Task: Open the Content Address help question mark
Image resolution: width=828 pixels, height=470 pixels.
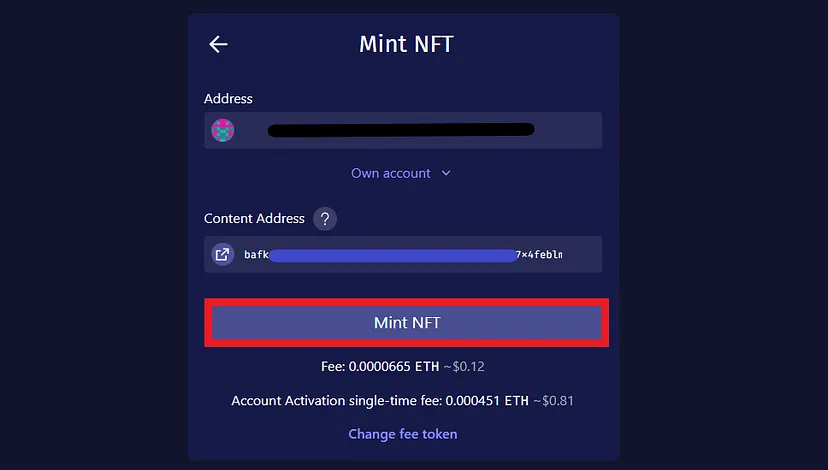Action: click(325, 219)
